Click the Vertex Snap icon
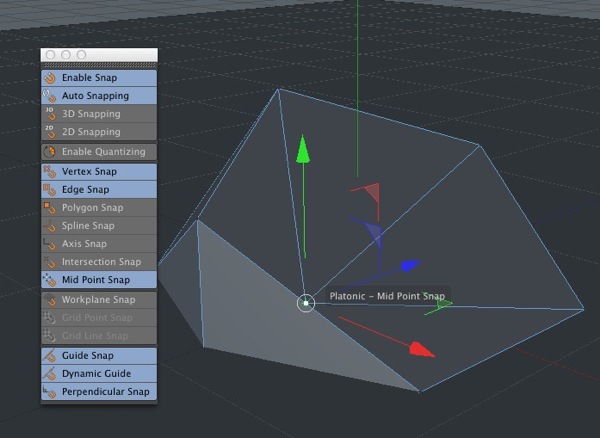The height and width of the screenshot is (438, 600). point(50,171)
